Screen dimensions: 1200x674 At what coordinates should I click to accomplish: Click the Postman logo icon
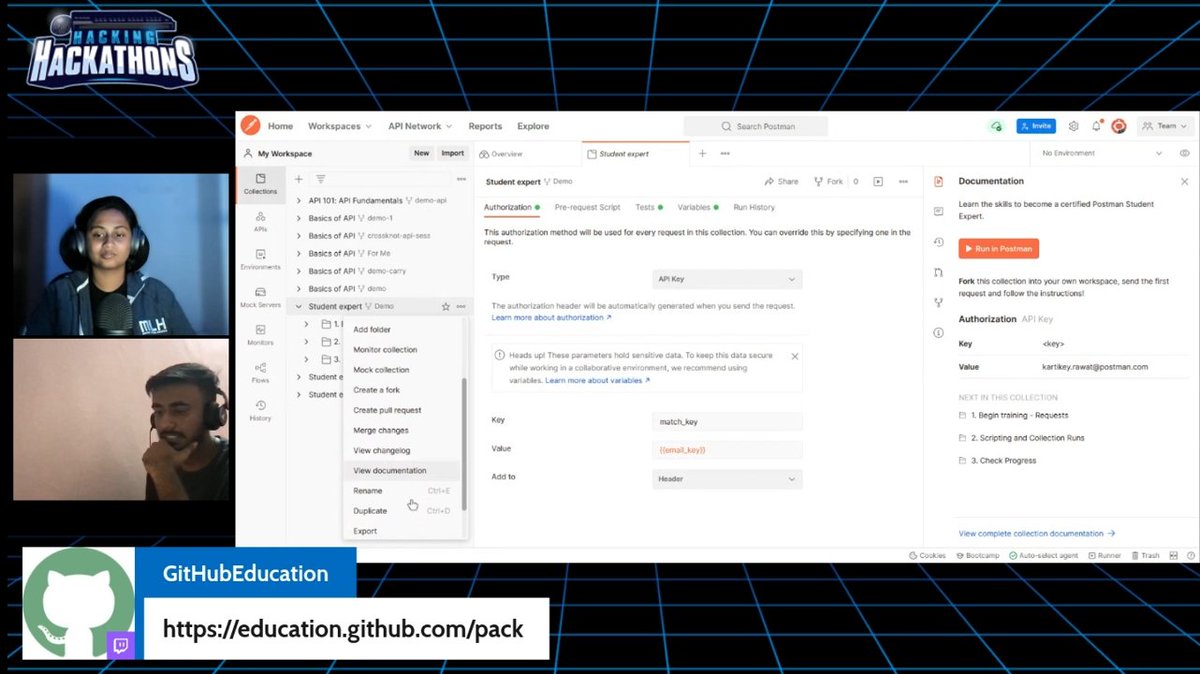pyautogui.click(x=250, y=126)
